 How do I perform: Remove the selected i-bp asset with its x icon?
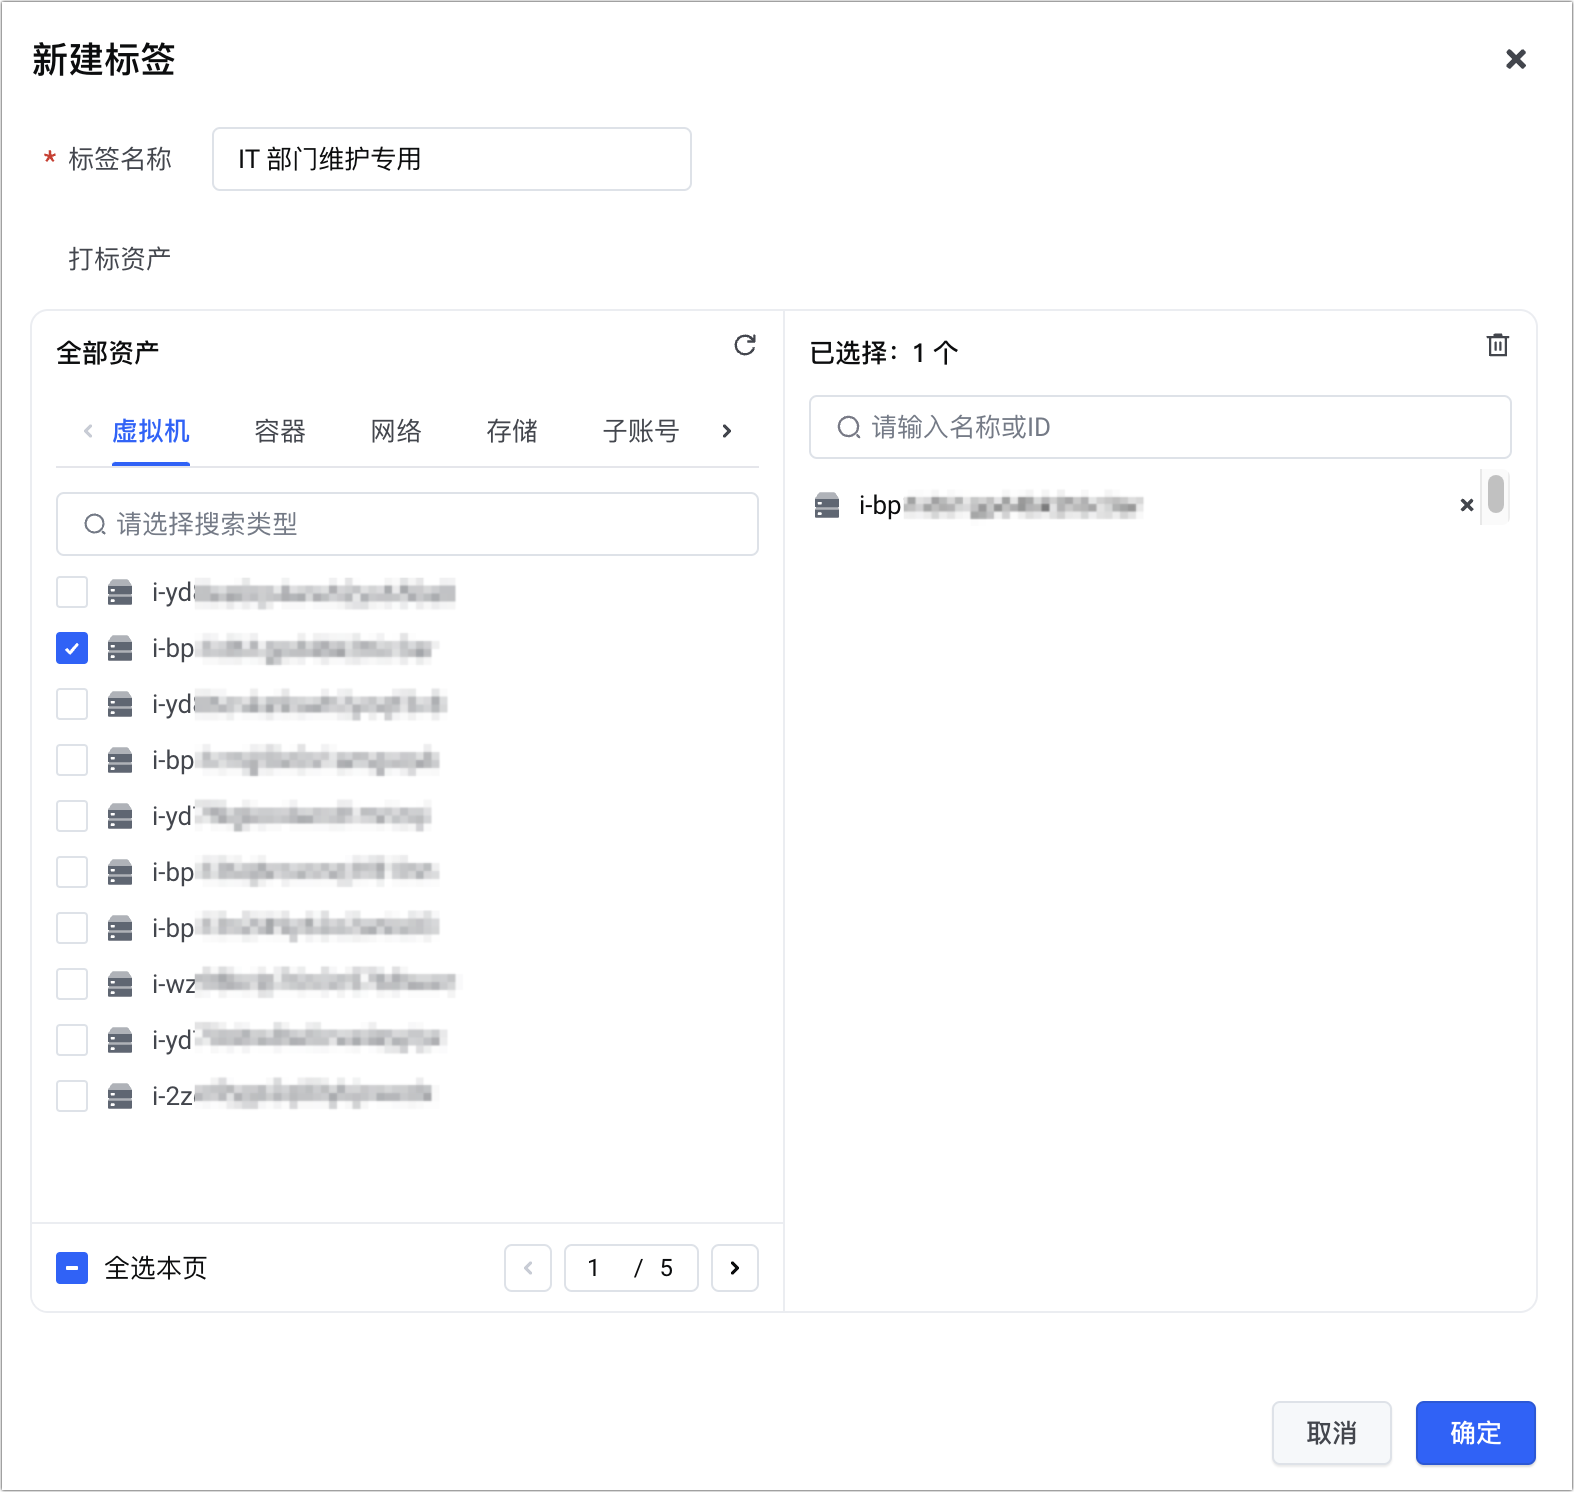[x=1467, y=505]
